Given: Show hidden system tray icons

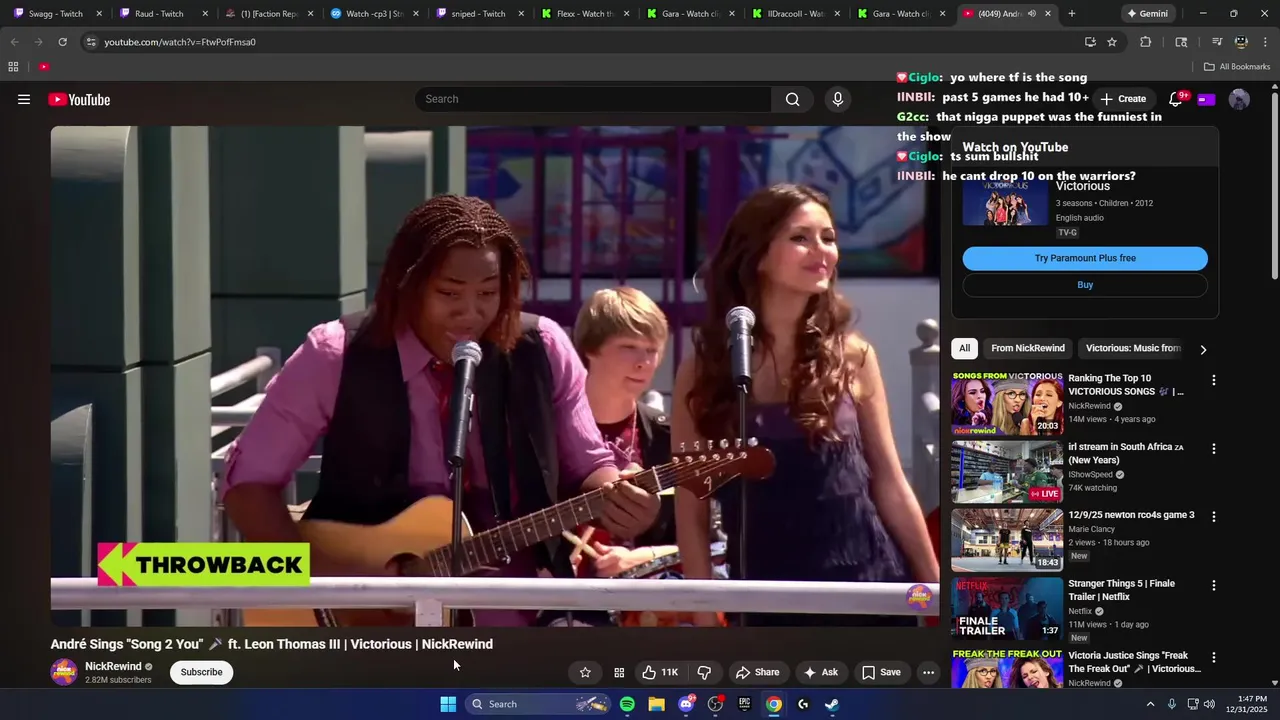Looking at the screenshot, I should coord(1150,704).
